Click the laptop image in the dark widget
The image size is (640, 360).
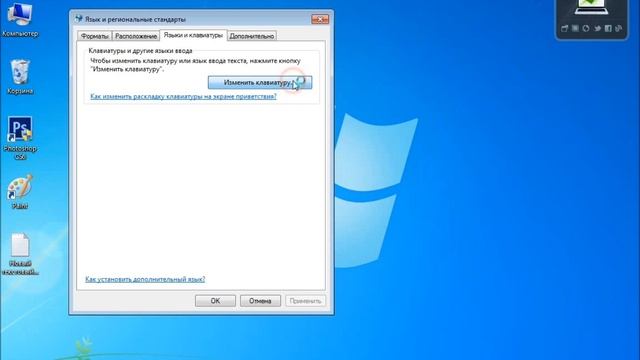click(591, 8)
